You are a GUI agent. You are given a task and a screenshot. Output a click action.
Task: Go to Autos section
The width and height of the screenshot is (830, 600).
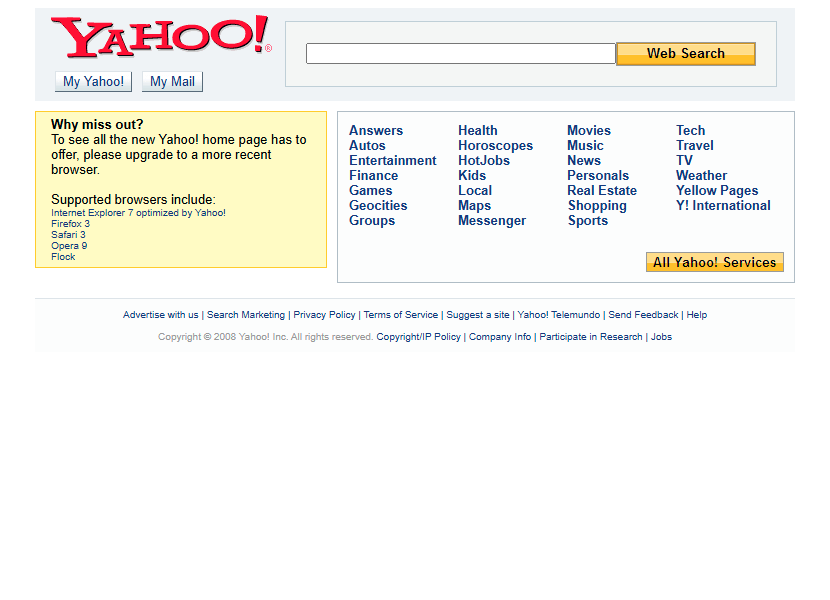pos(367,146)
